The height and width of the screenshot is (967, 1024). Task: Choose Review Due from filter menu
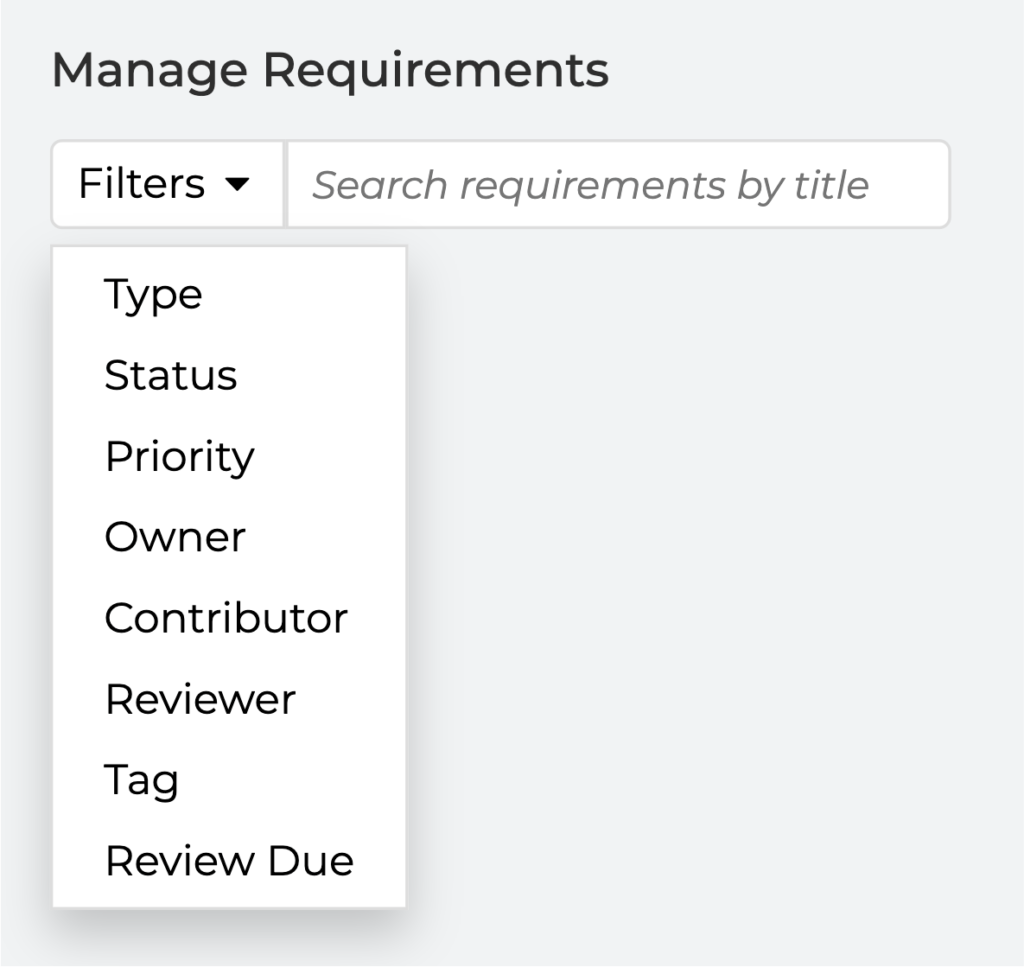click(x=229, y=861)
